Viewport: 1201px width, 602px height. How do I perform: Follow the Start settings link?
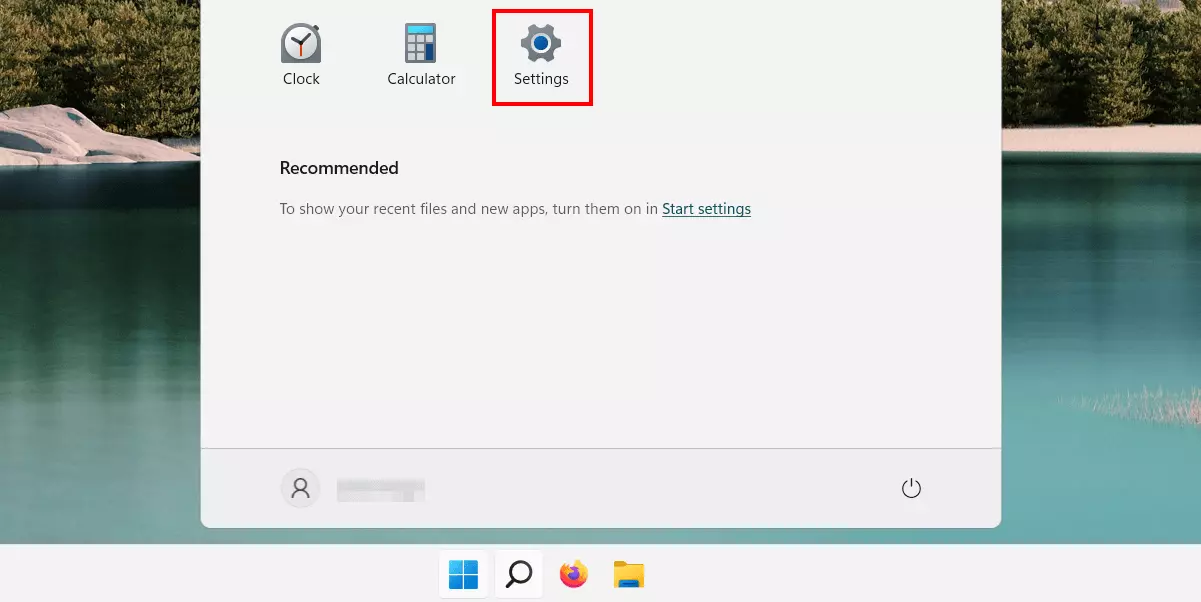coord(706,209)
